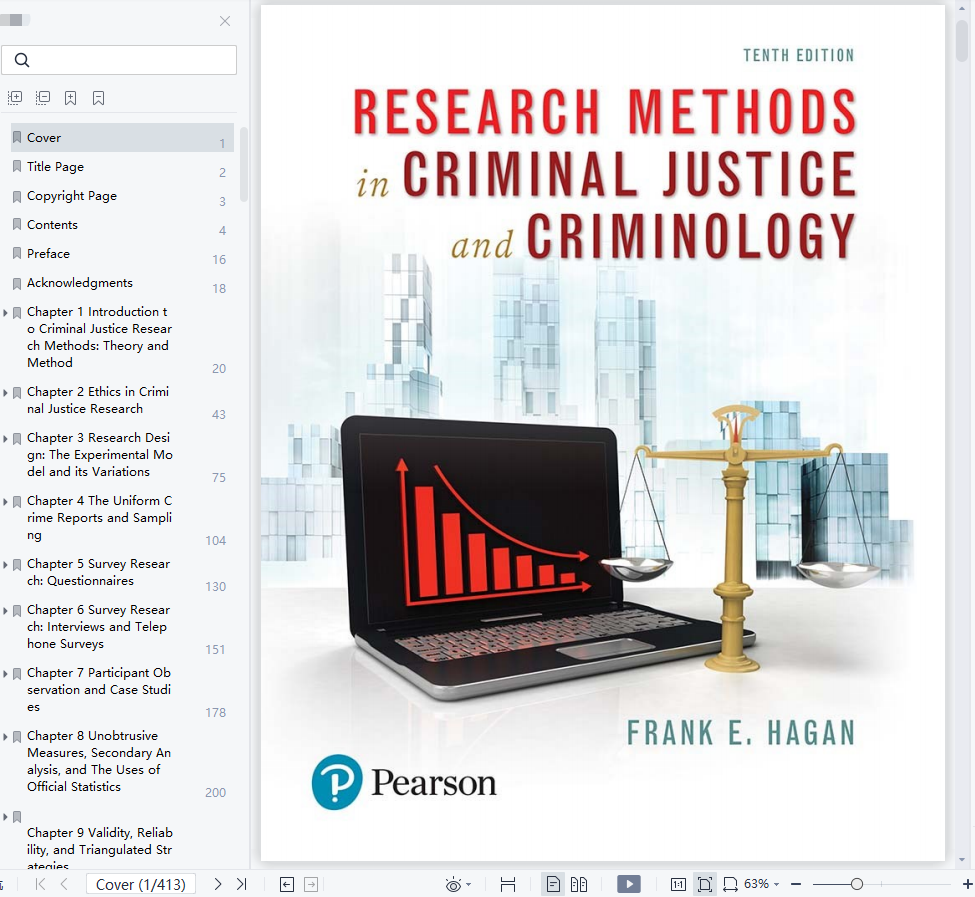975x897 pixels.
Task: Click the scroll down arrow of document scrollbar
Action: tap(963, 860)
